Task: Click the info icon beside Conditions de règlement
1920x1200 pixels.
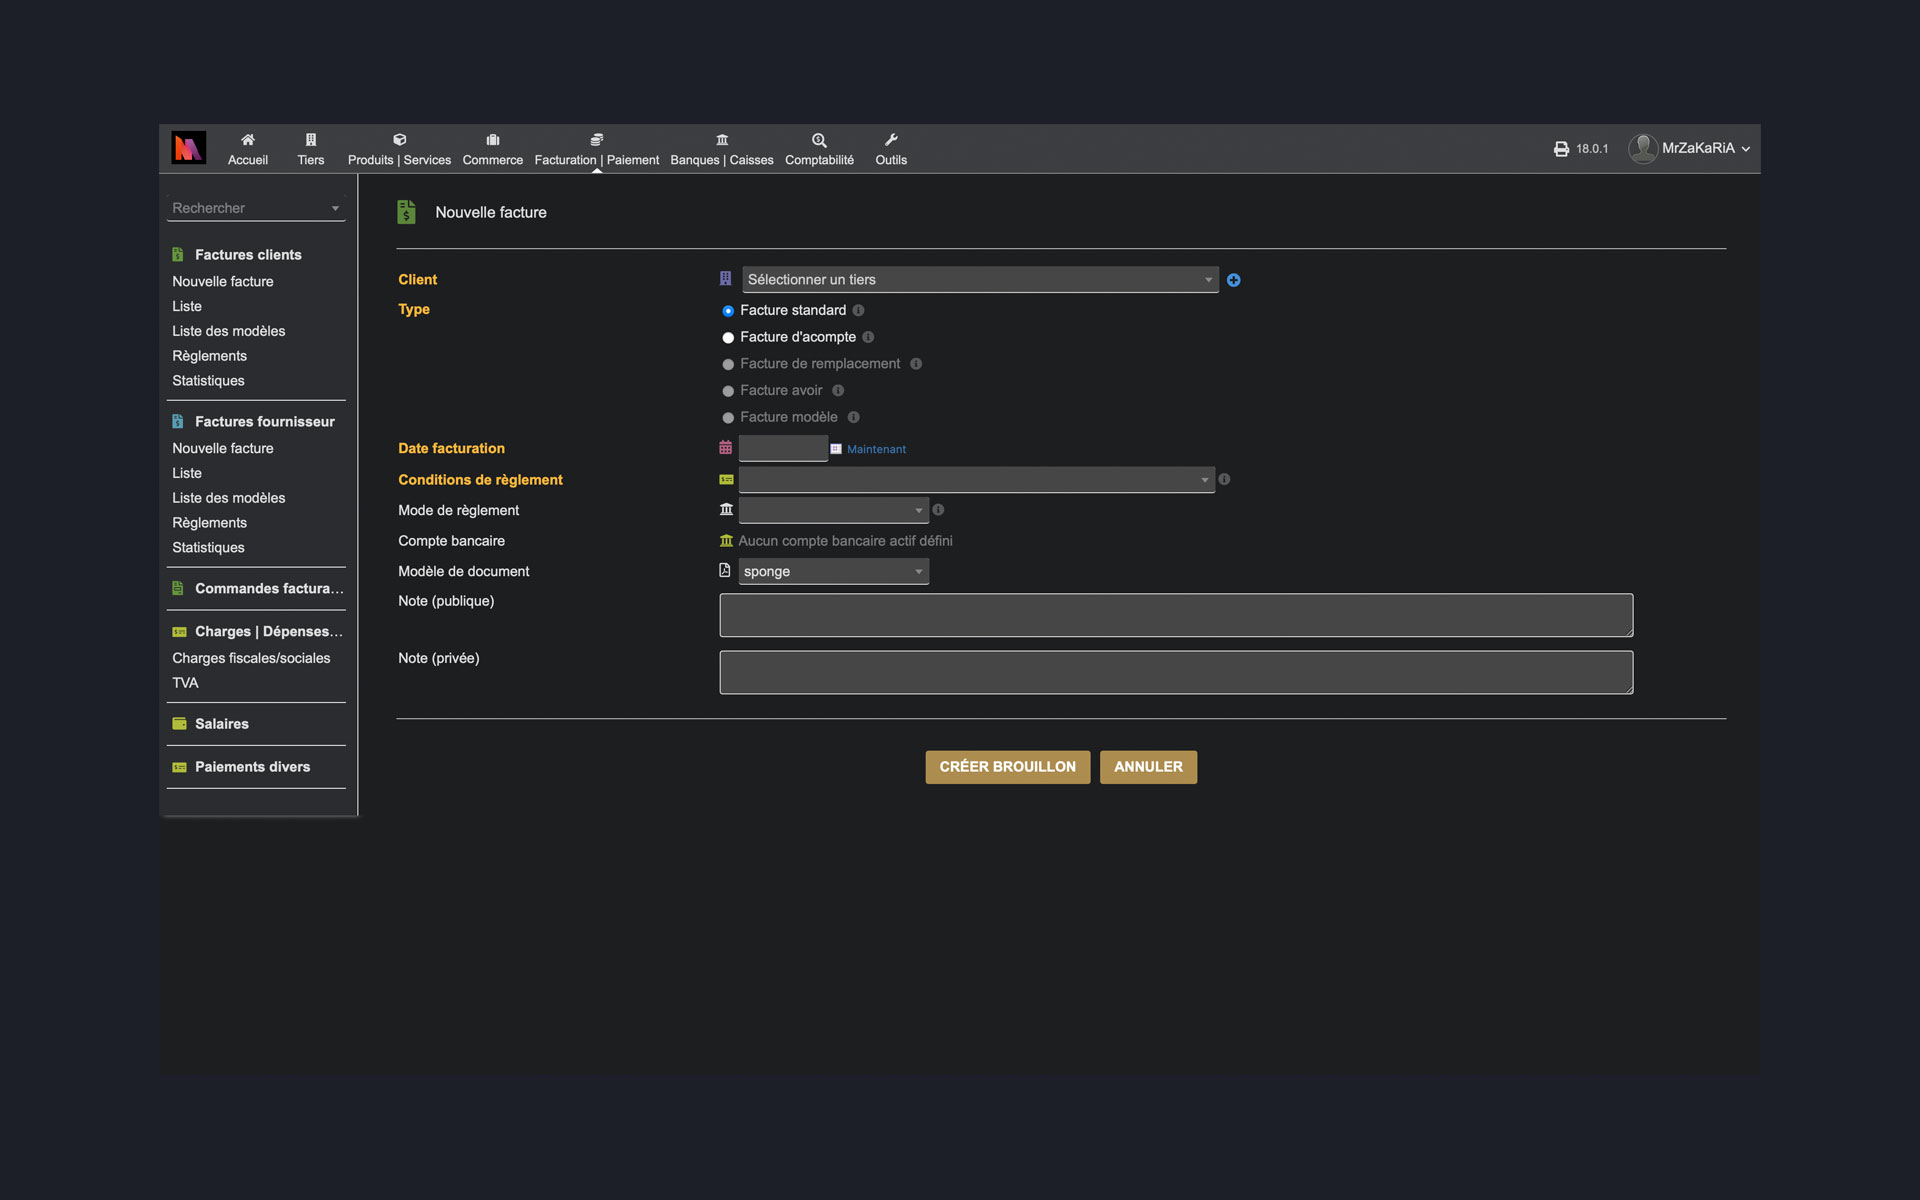Action: [1223, 479]
